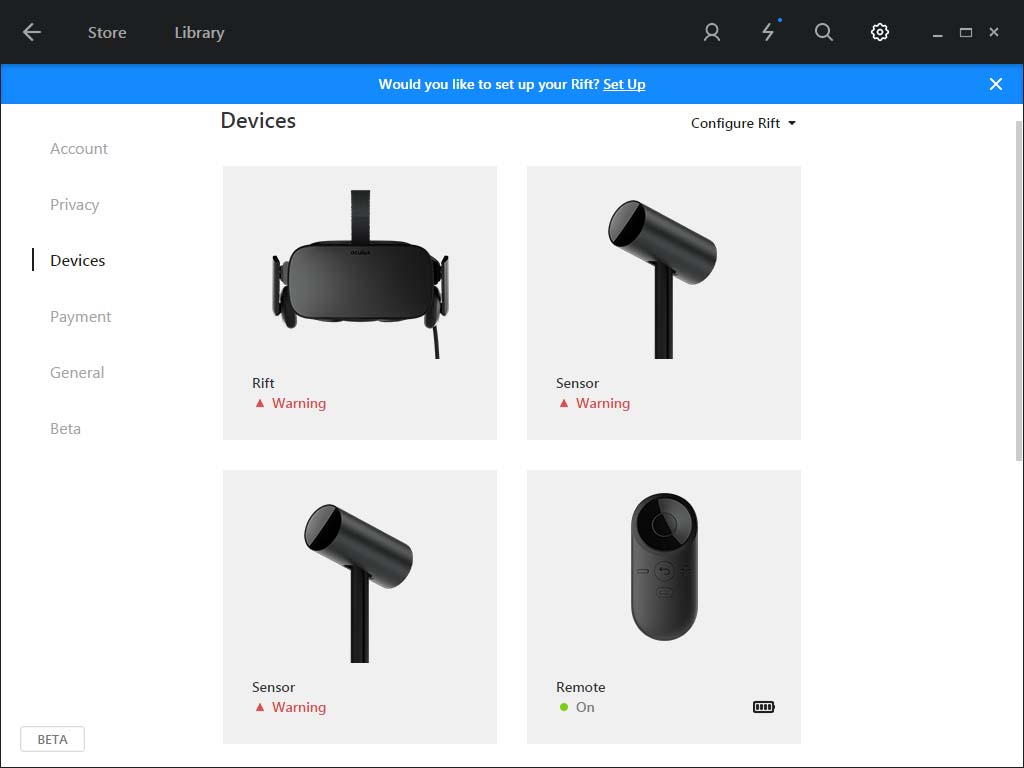Open notifications lightning bolt icon
The width and height of the screenshot is (1024, 768).
(x=769, y=32)
